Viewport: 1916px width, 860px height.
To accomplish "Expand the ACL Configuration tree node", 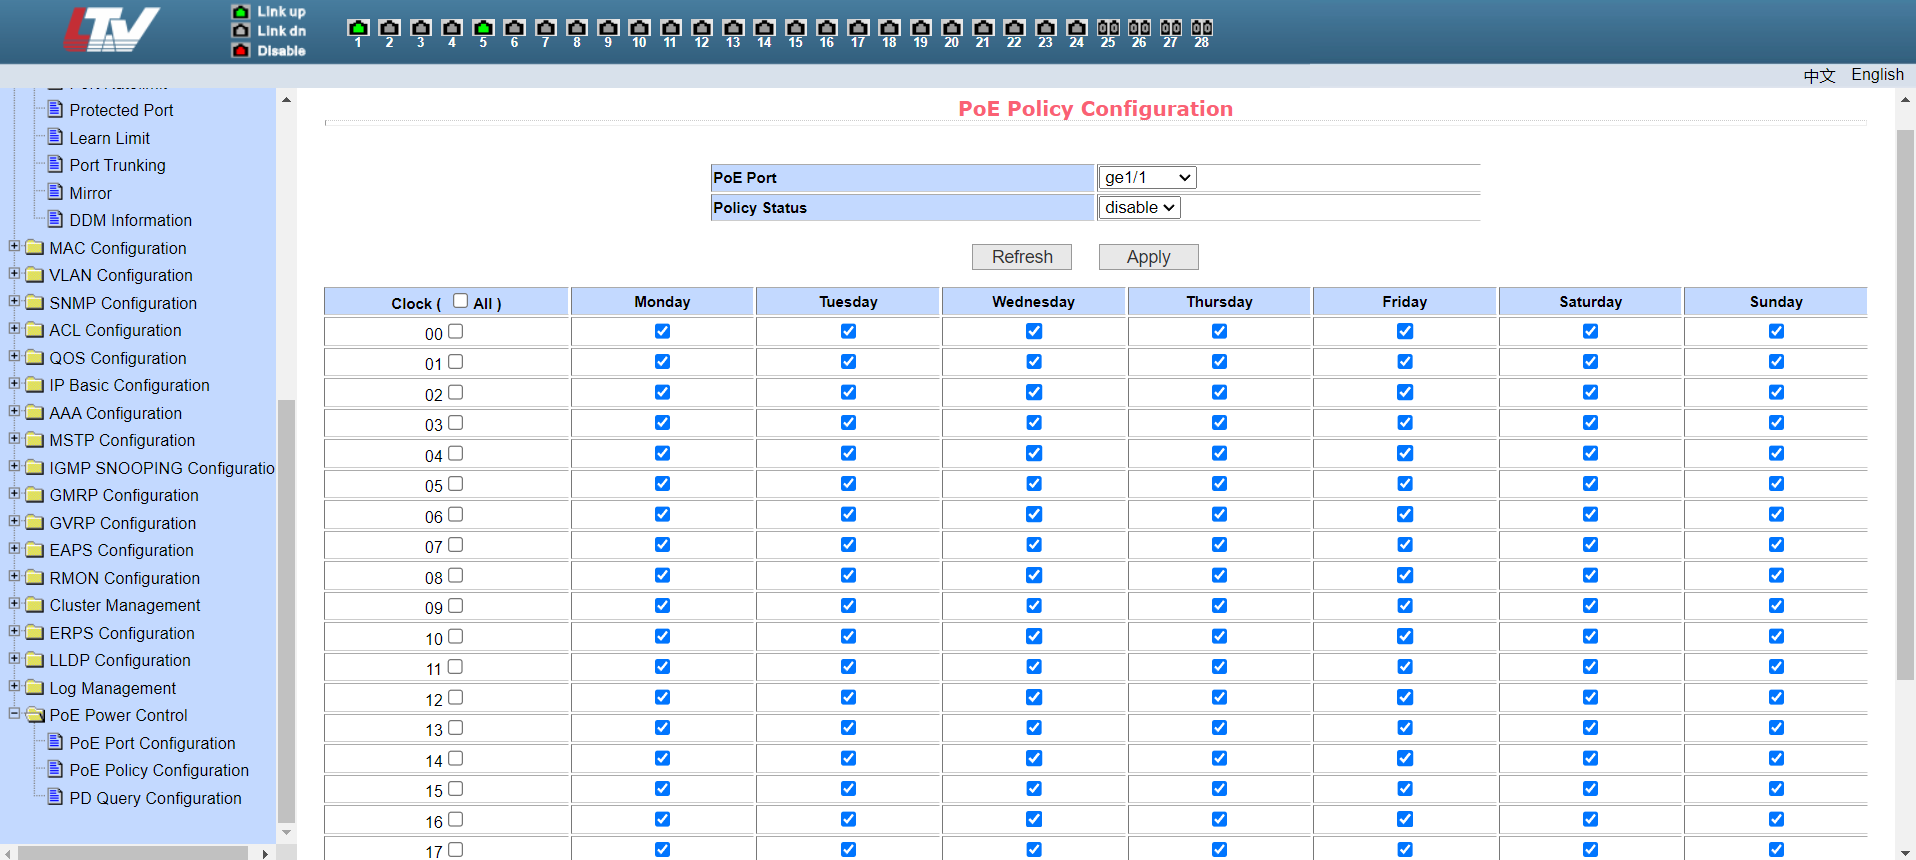I will (14, 328).
